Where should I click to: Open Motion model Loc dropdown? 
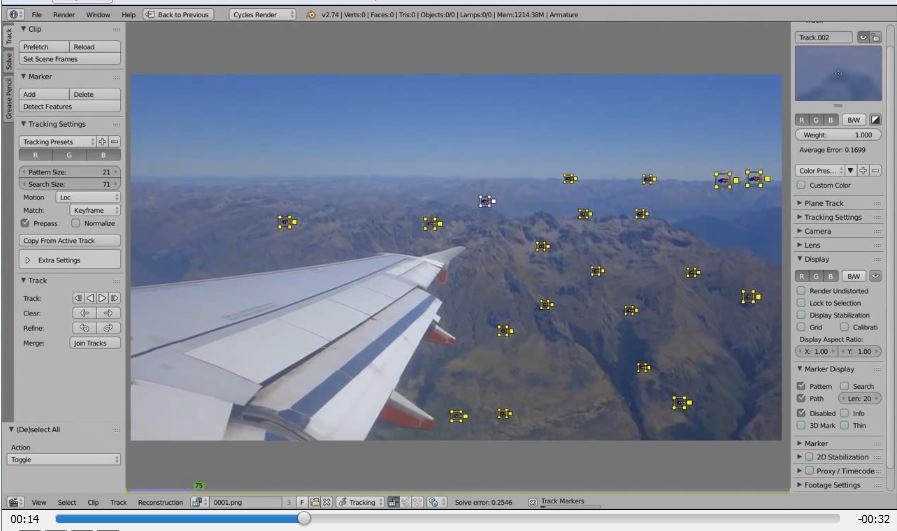tap(88, 197)
